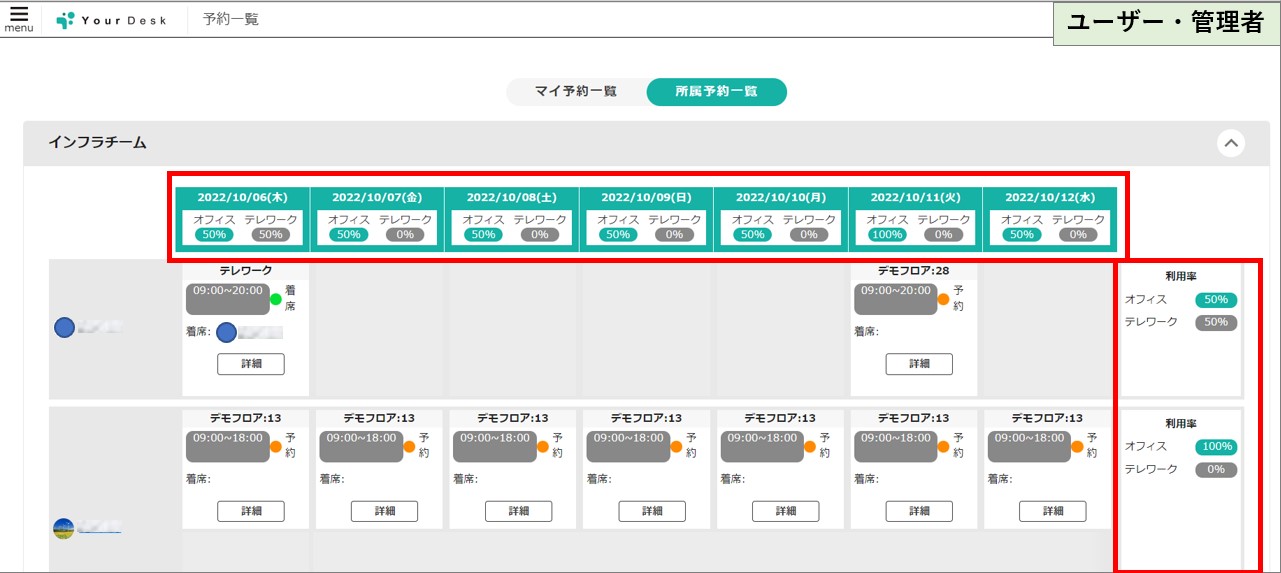Image resolution: width=1281 pixels, height=573 pixels.
Task: Select 所属予約一覧 tab
Action: [x=716, y=92]
